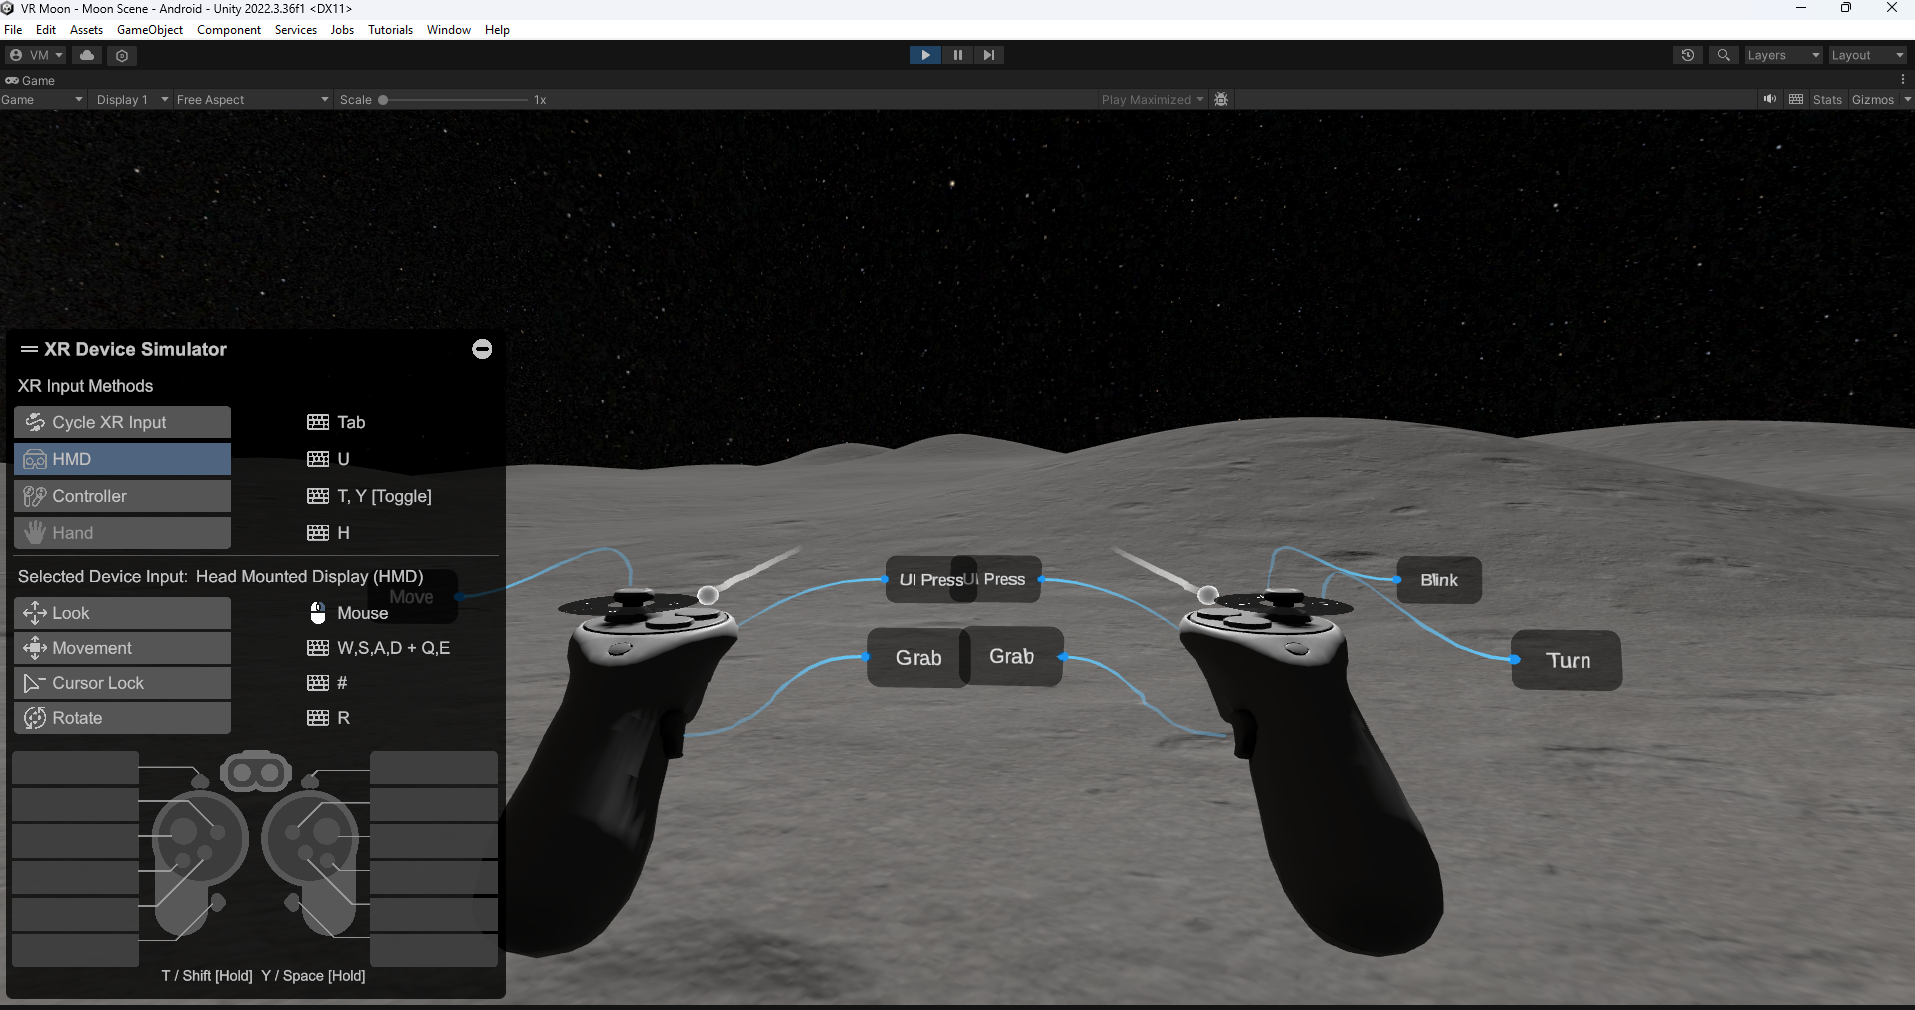Open the VM account menu

pos(35,55)
